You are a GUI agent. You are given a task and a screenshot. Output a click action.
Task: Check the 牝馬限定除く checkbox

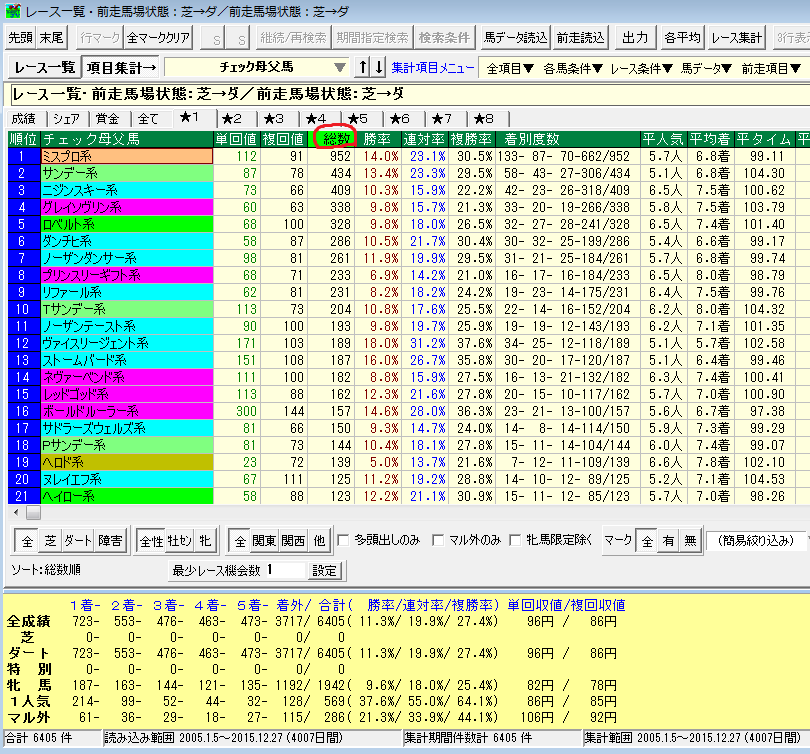point(516,540)
